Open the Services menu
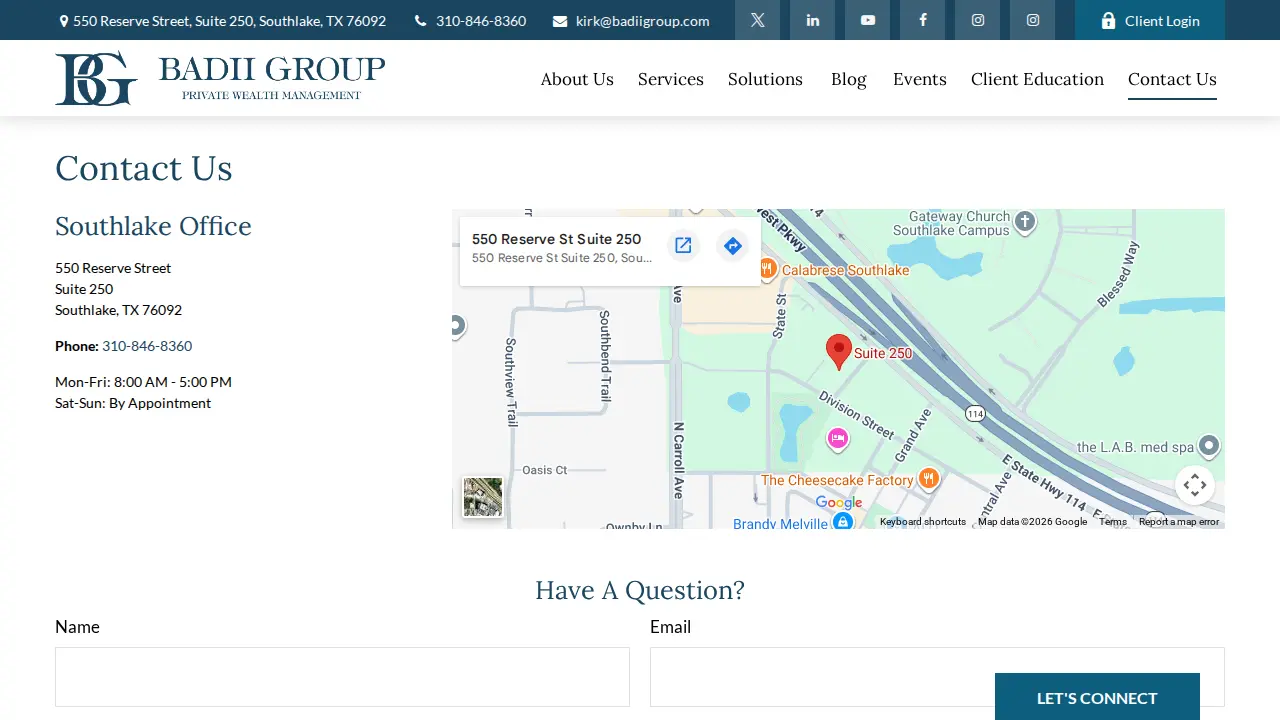This screenshot has height=720, width=1280. [671, 79]
